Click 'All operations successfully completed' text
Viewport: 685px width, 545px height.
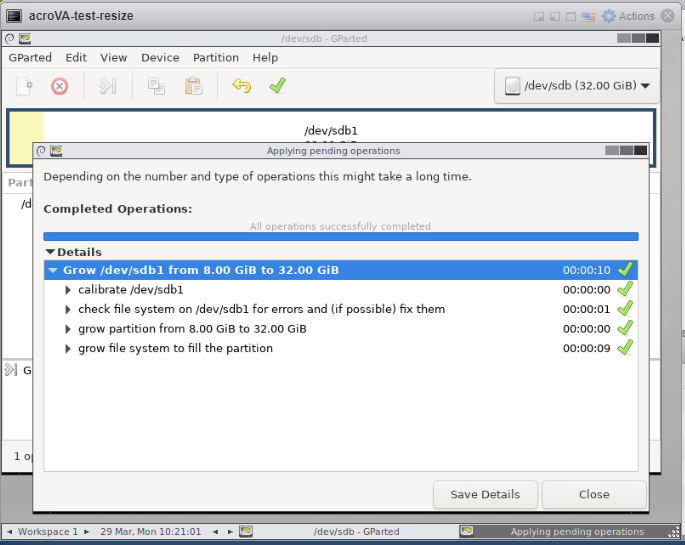coord(340,226)
